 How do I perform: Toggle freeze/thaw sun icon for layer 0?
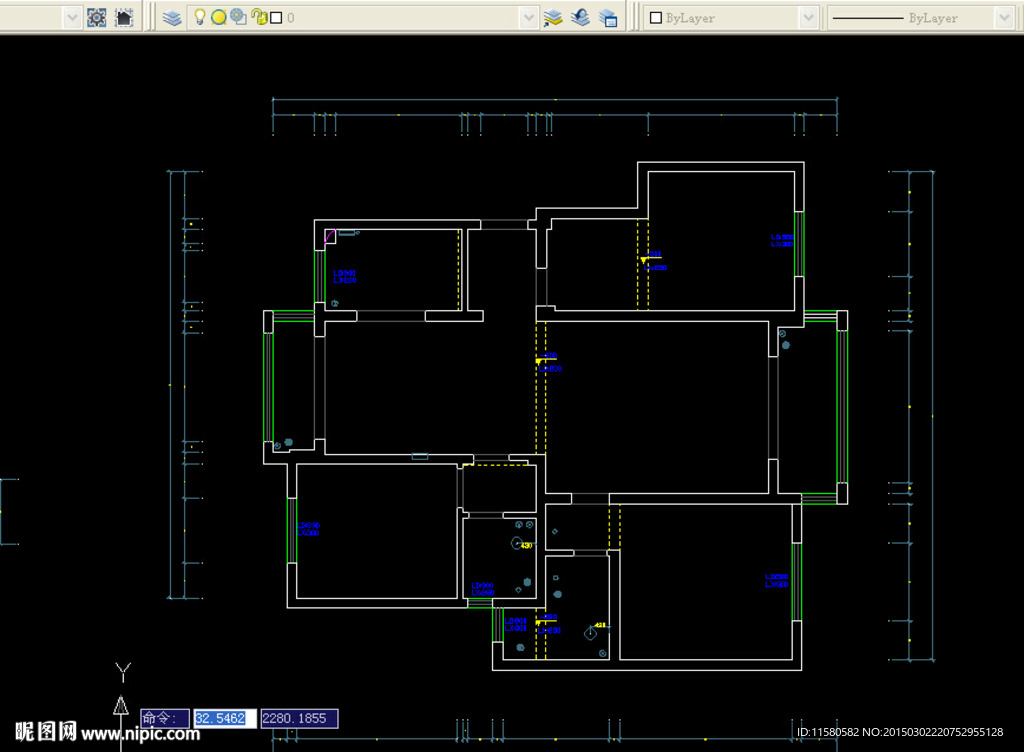click(219, 17)
